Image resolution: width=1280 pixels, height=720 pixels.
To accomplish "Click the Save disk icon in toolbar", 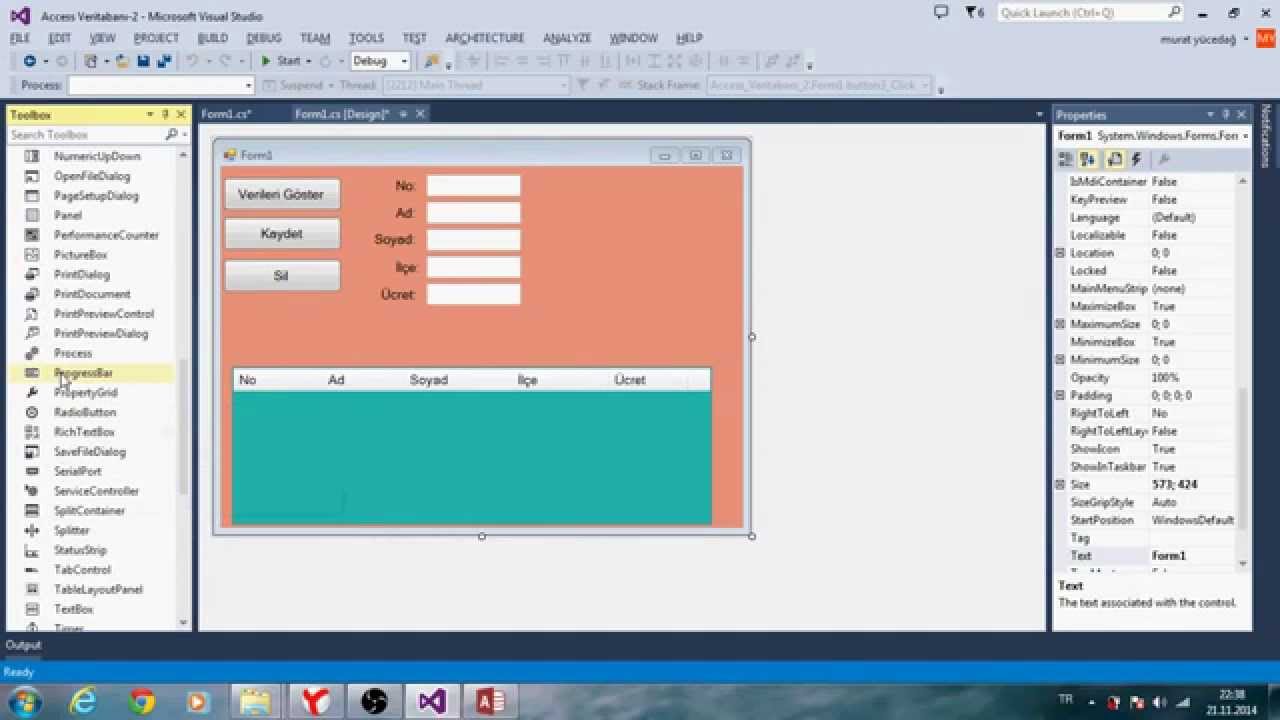I will point(143,61).
